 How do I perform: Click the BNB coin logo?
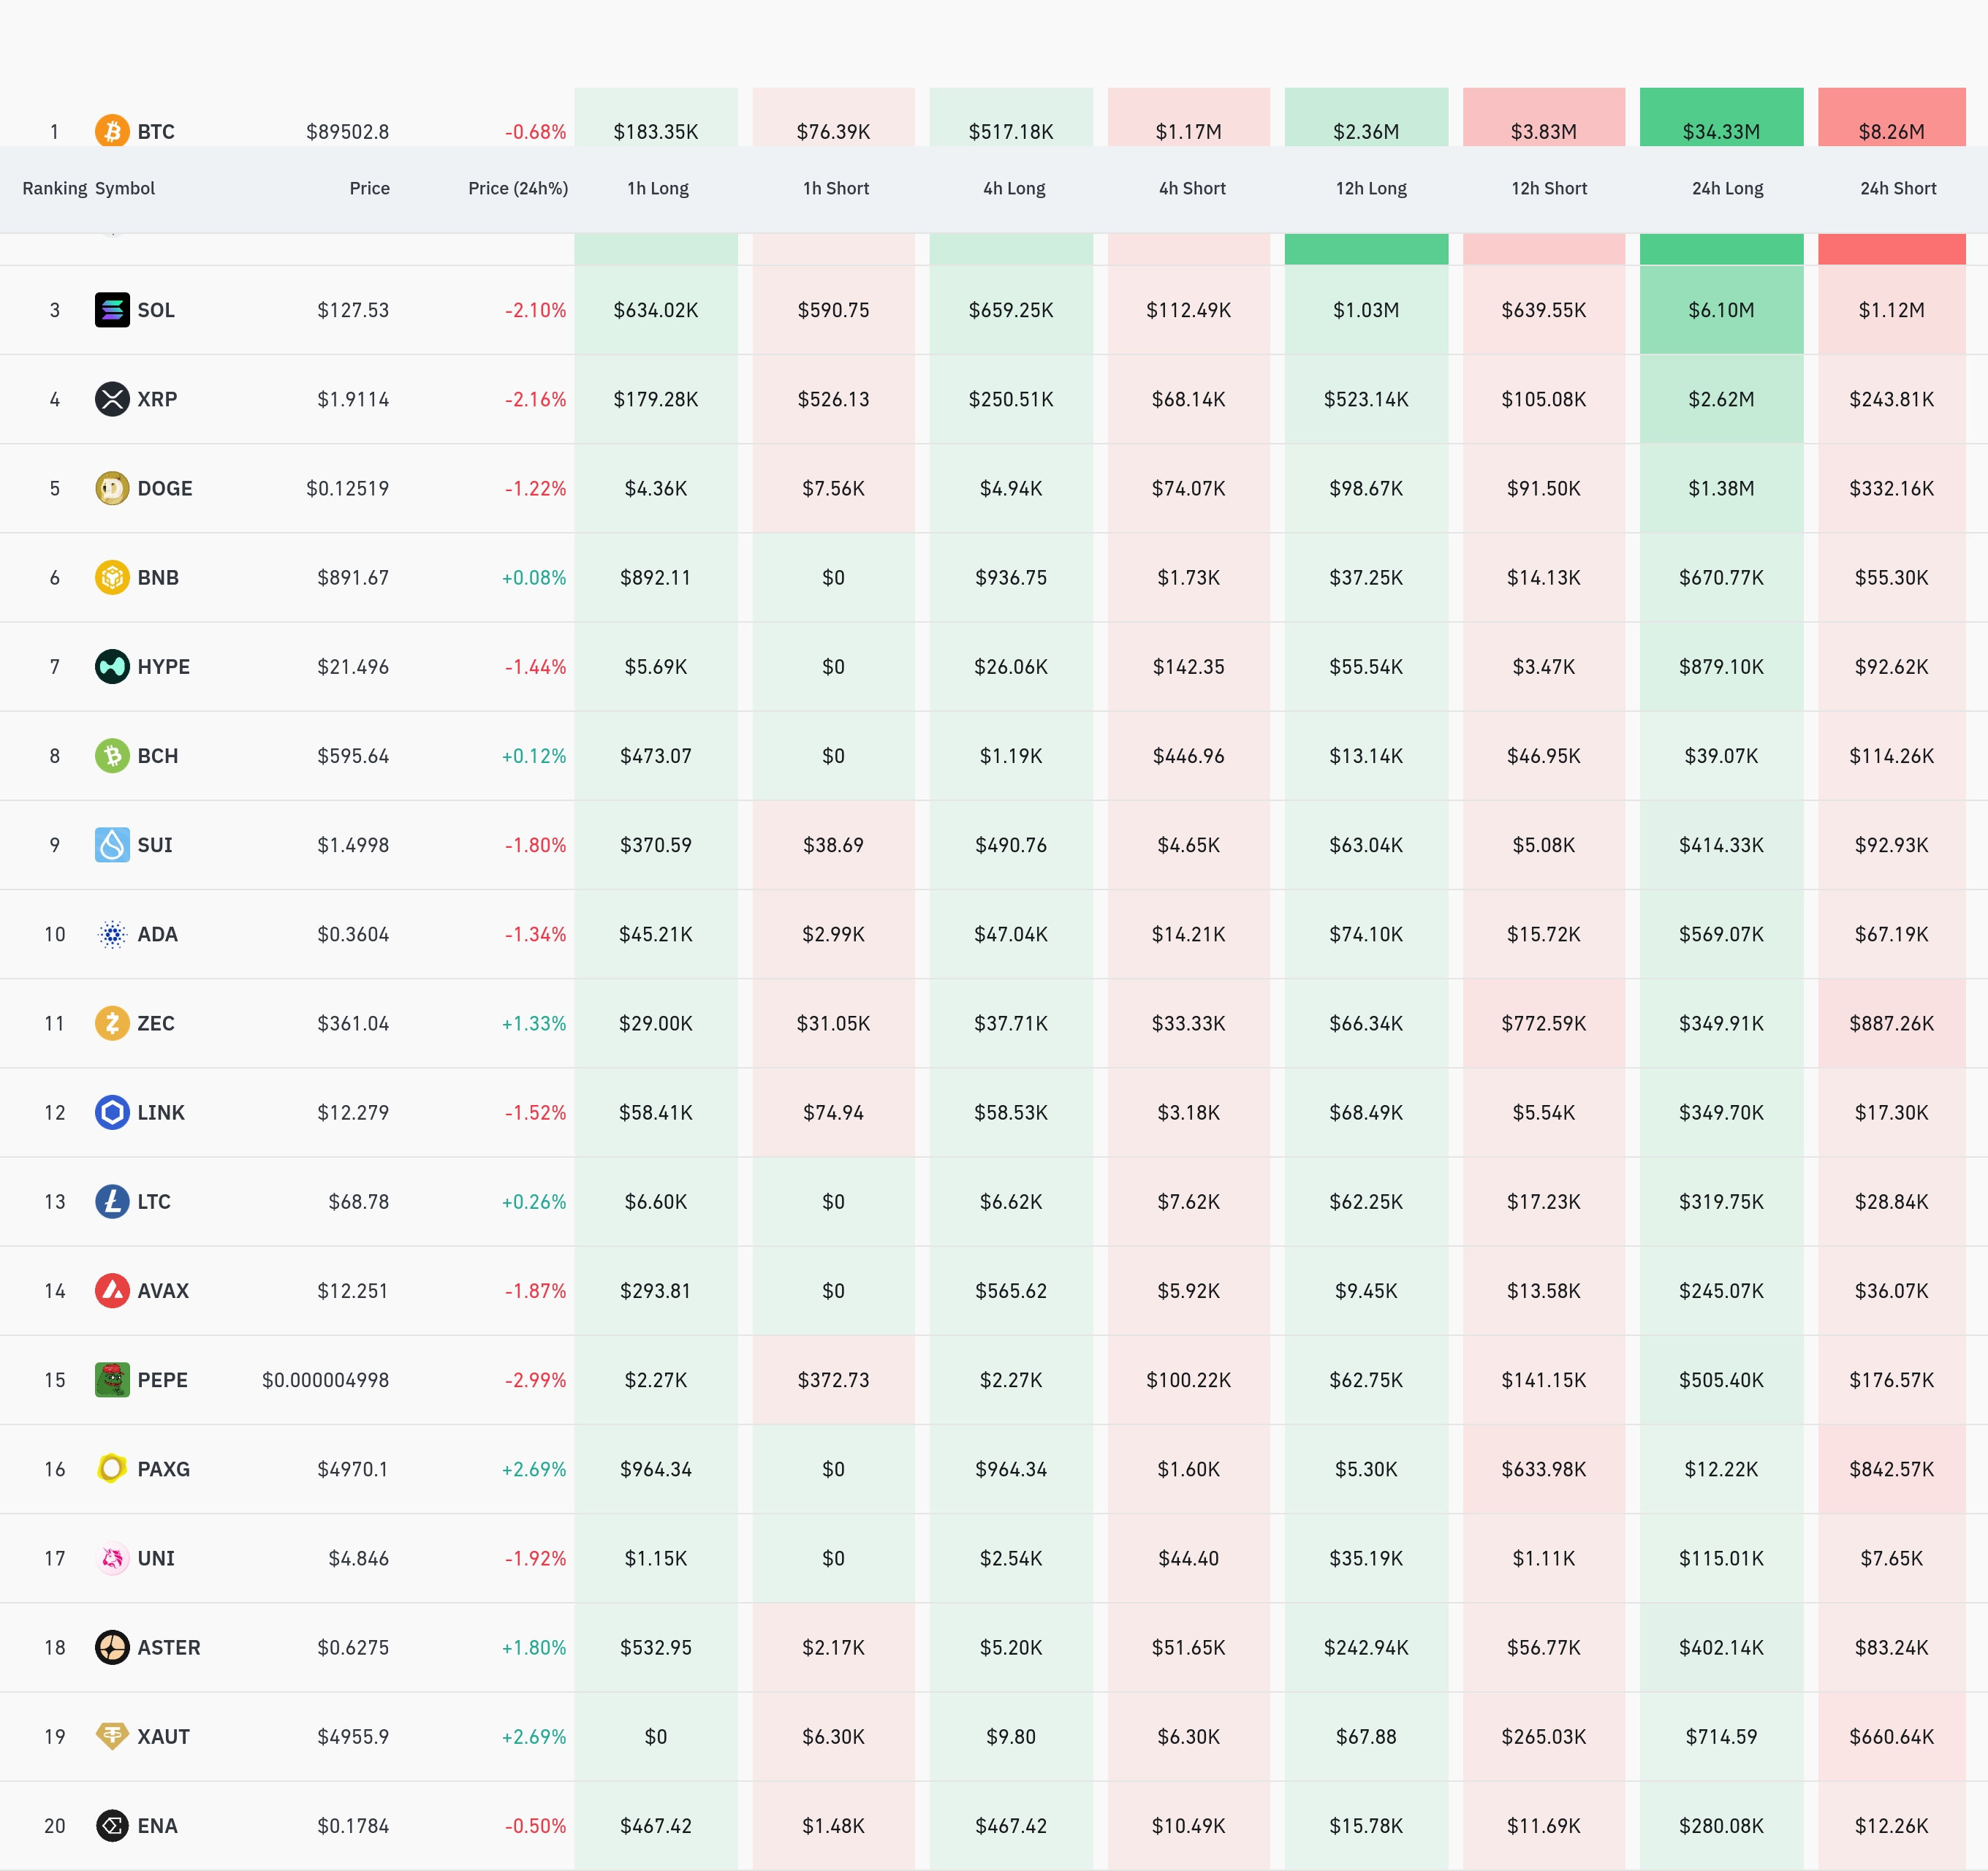112,577
